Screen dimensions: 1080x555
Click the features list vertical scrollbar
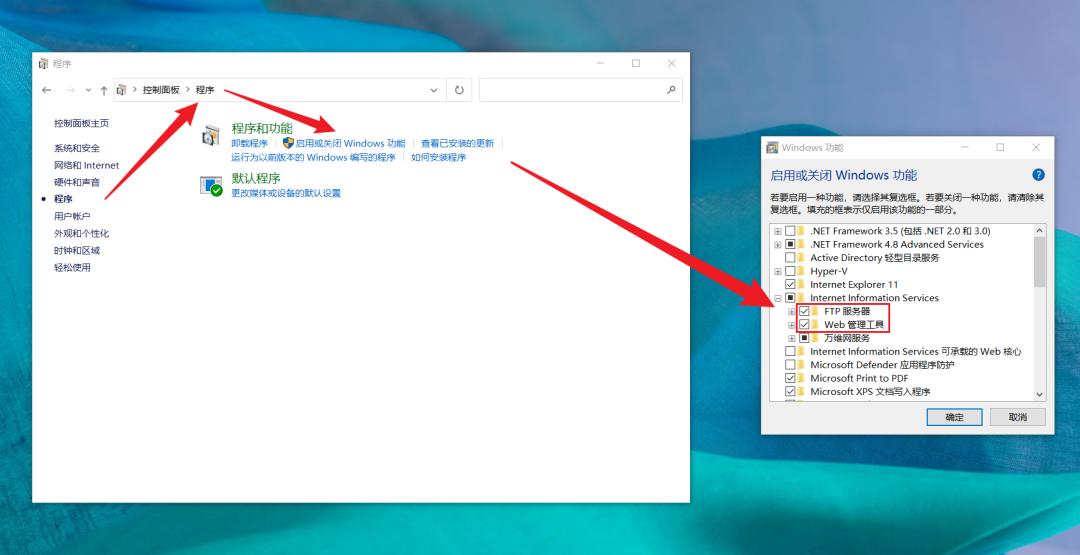(x=1039, y=312)
